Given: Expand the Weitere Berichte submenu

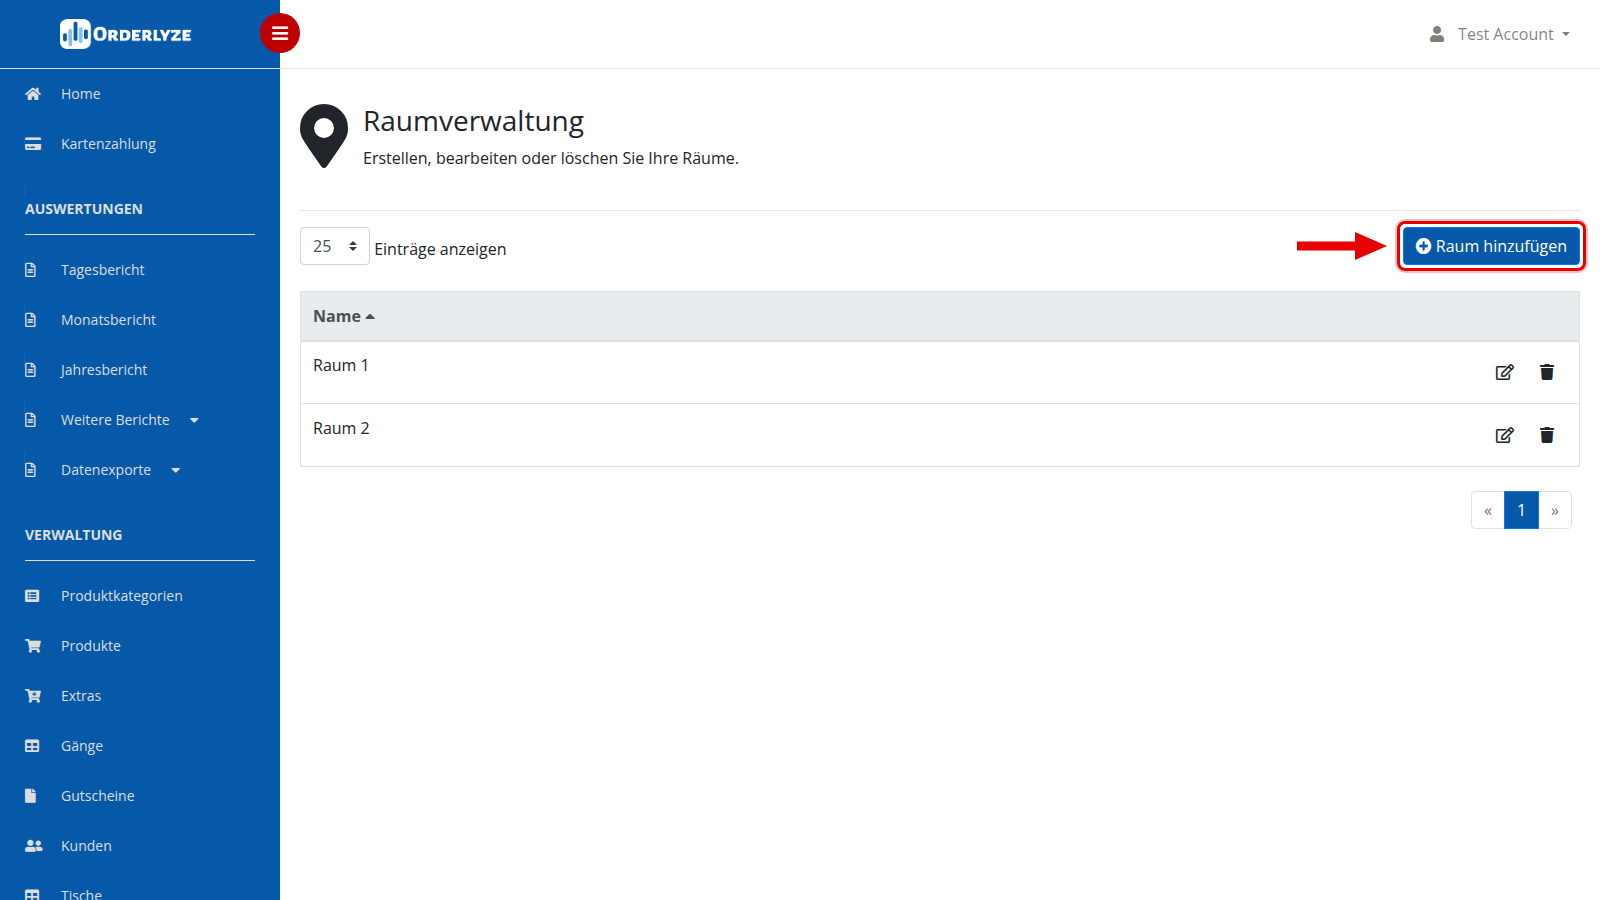Looking at the screenshot, I should pos(194,420).
